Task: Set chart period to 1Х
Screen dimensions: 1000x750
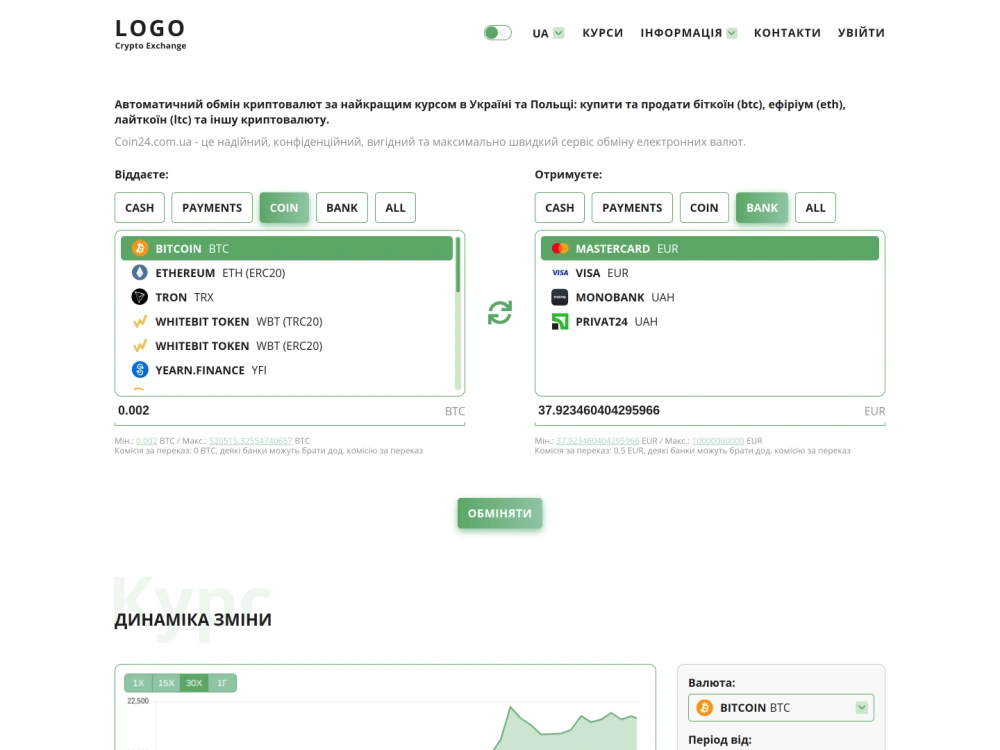Action: click(138, 683)
